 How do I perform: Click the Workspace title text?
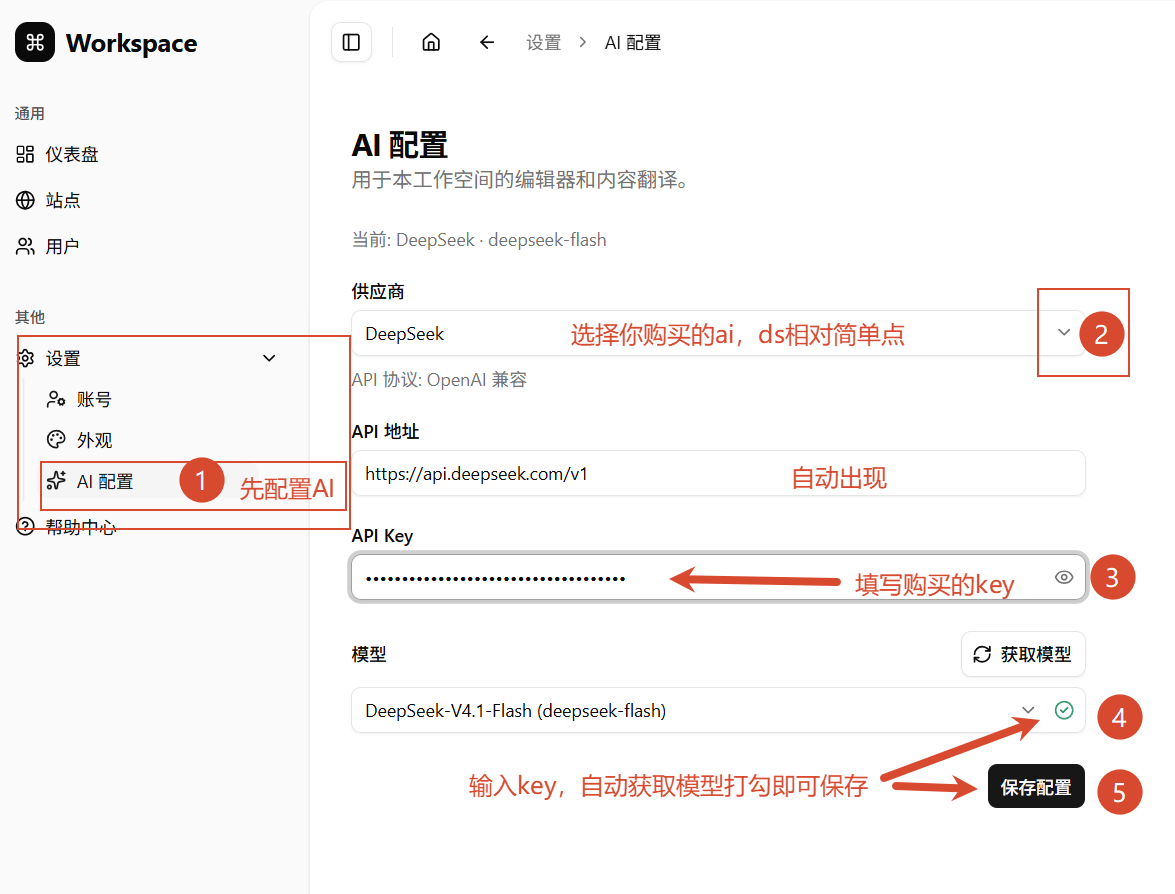pyautogui.click(x=131, y=43)
